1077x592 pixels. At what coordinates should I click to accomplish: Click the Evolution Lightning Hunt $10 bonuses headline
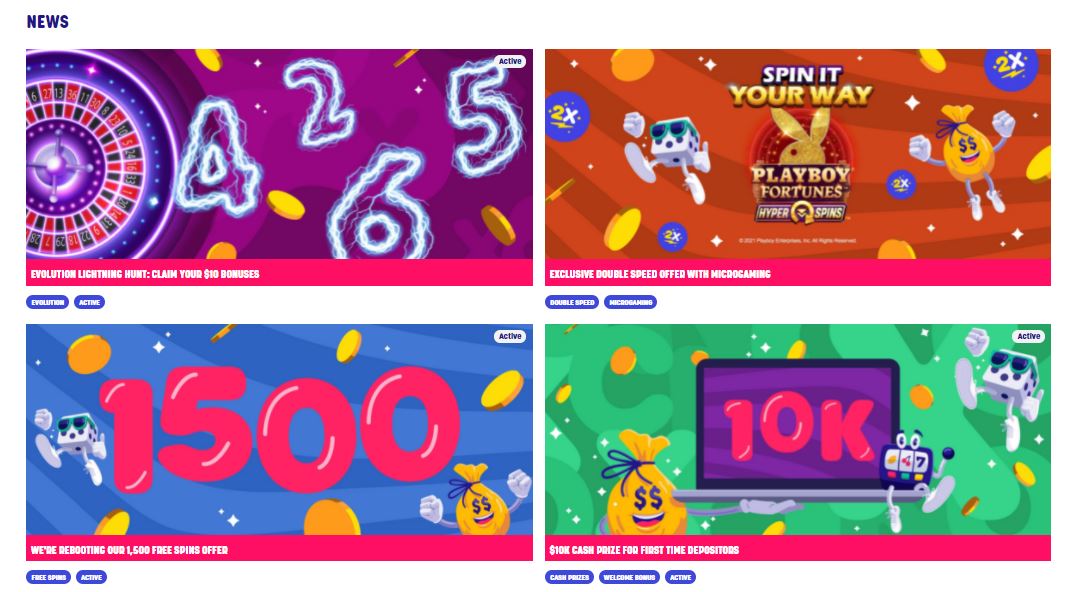click(x=145, y=274)
